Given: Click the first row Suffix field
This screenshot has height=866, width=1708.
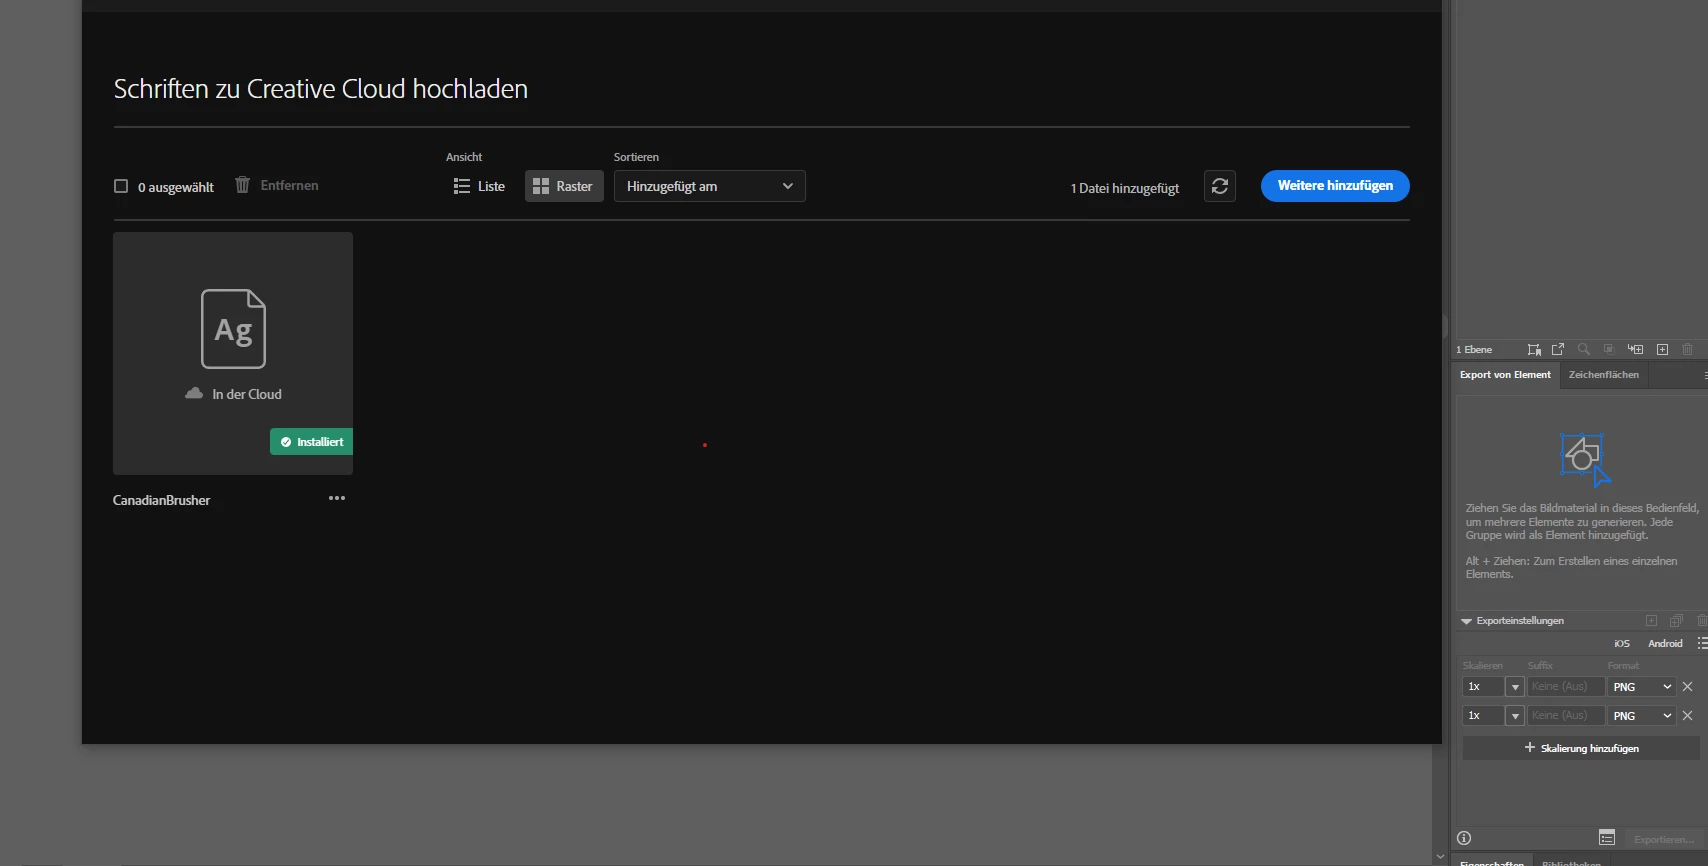Looking at the screenshot, I should (x=1565, y=687).
